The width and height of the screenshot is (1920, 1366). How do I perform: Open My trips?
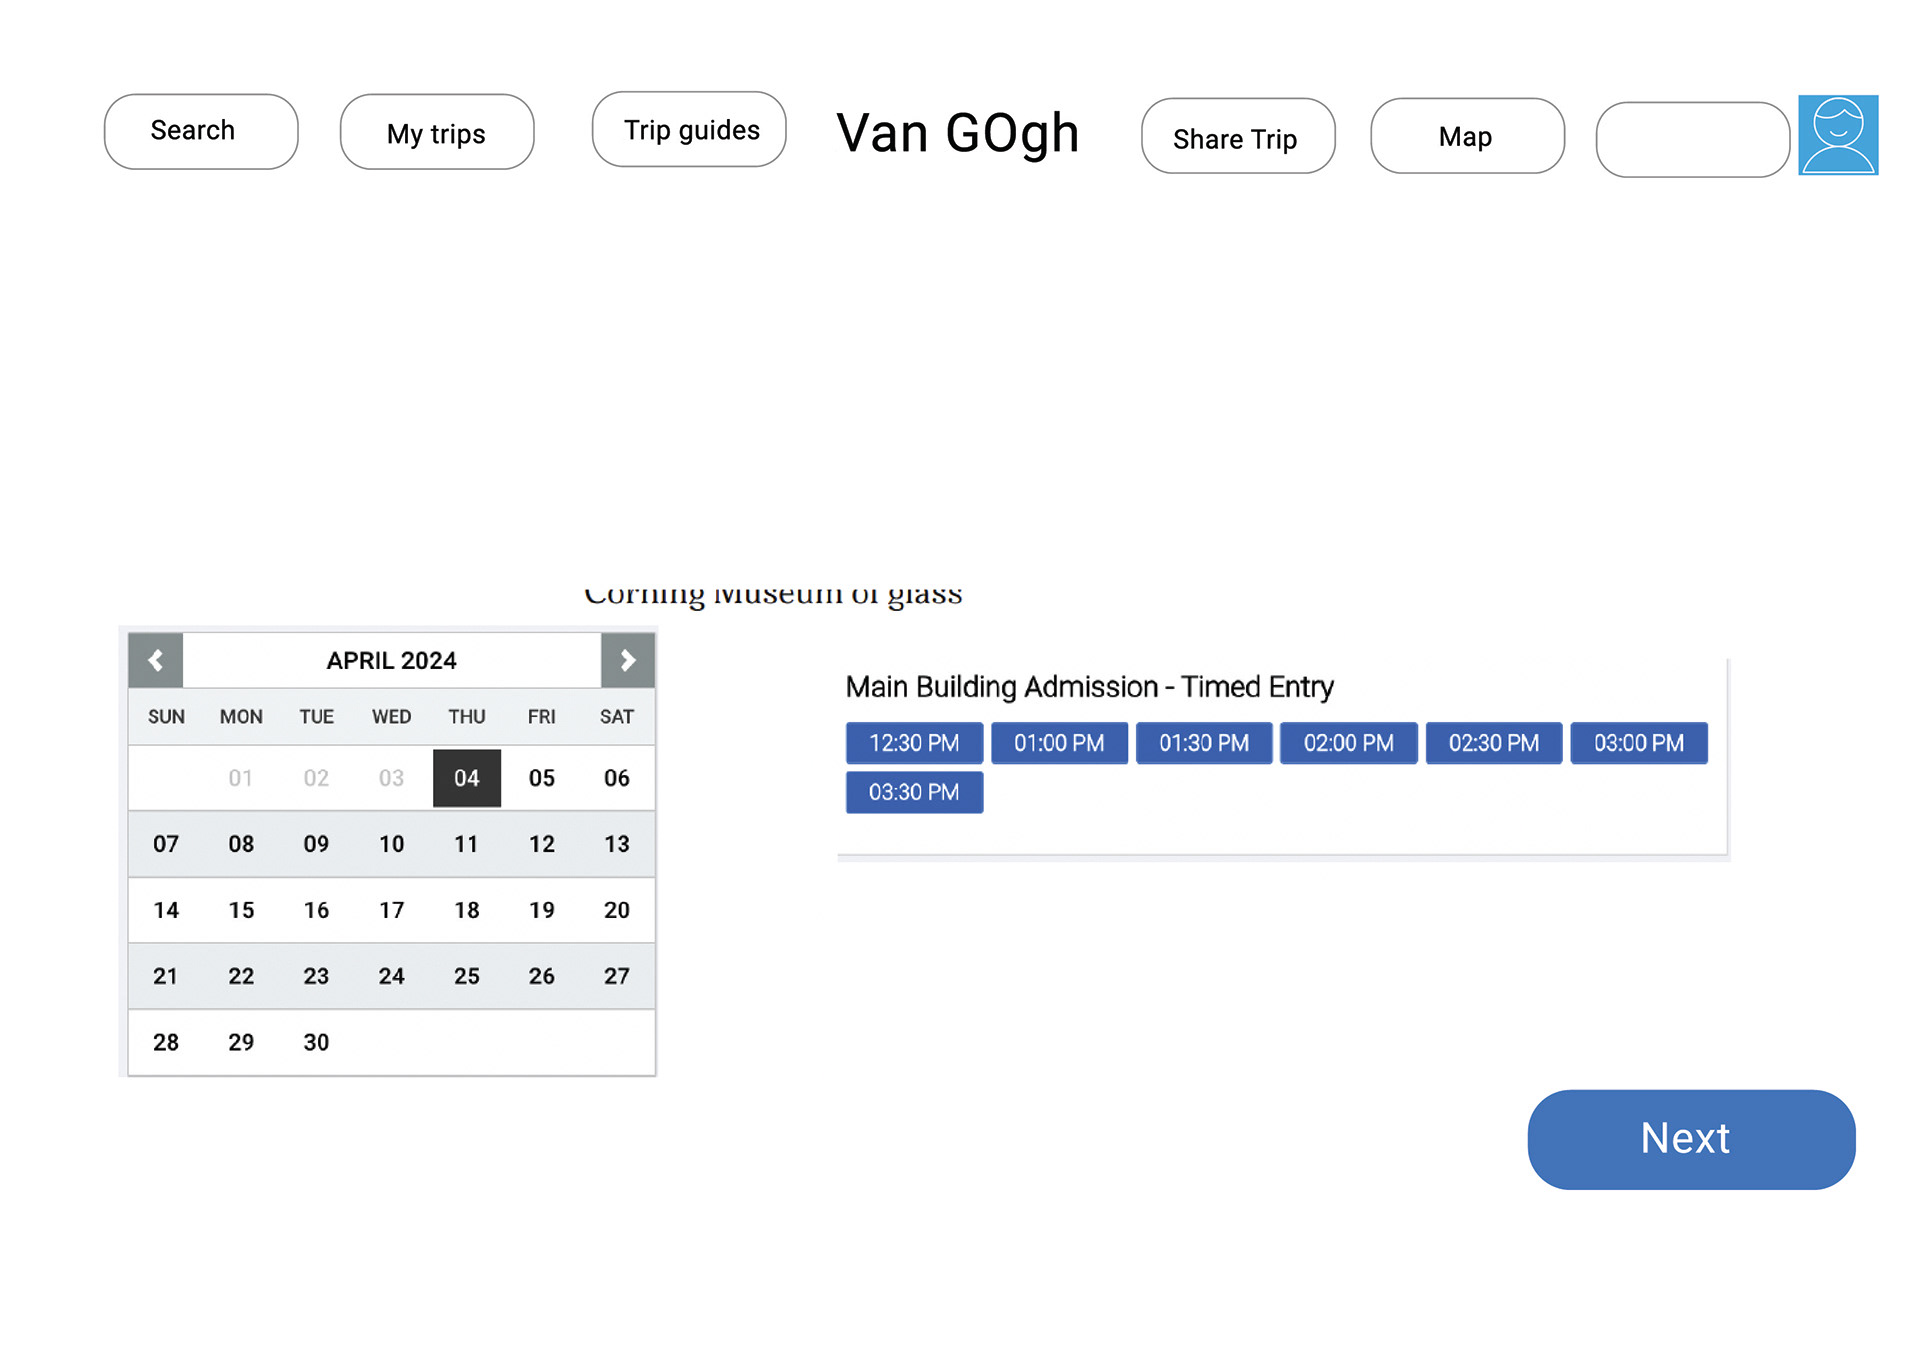(x=437, y=132)
